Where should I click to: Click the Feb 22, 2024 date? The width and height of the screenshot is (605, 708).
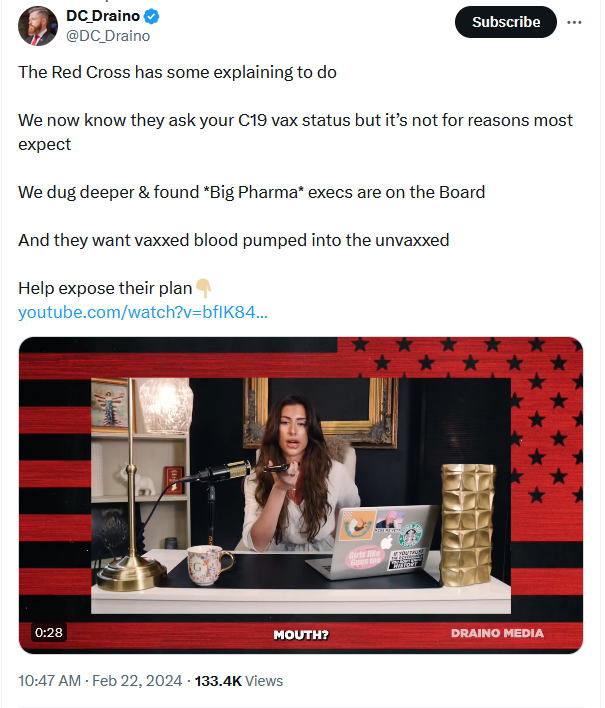137,680
